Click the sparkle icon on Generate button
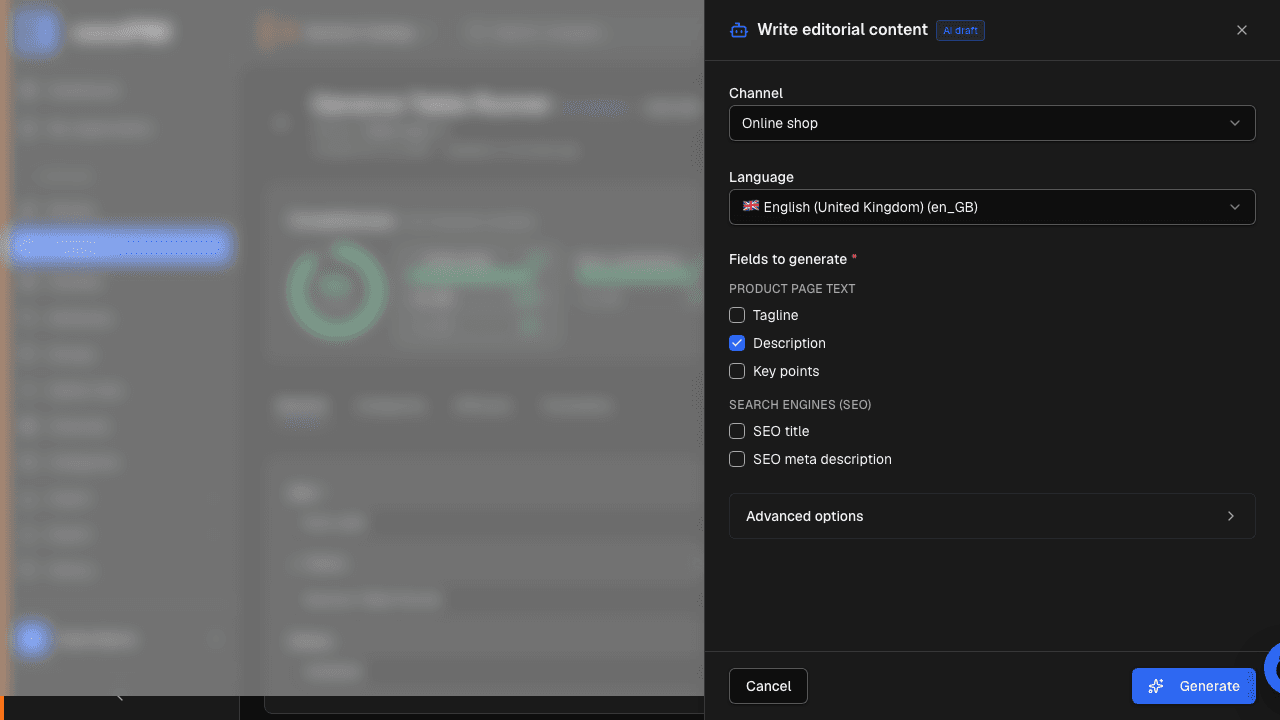Viewport: 1280px width, 720px height. pyautogui.click(x=1156, y=686)
